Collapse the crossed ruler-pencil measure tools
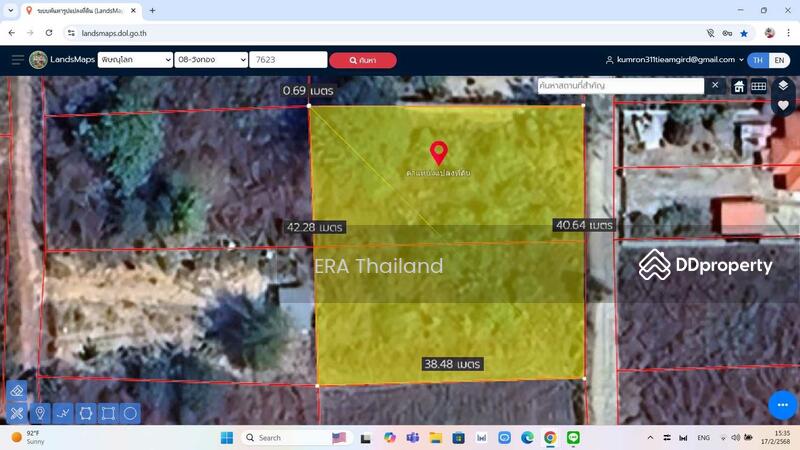800x450 pixels. coord(16,413)
